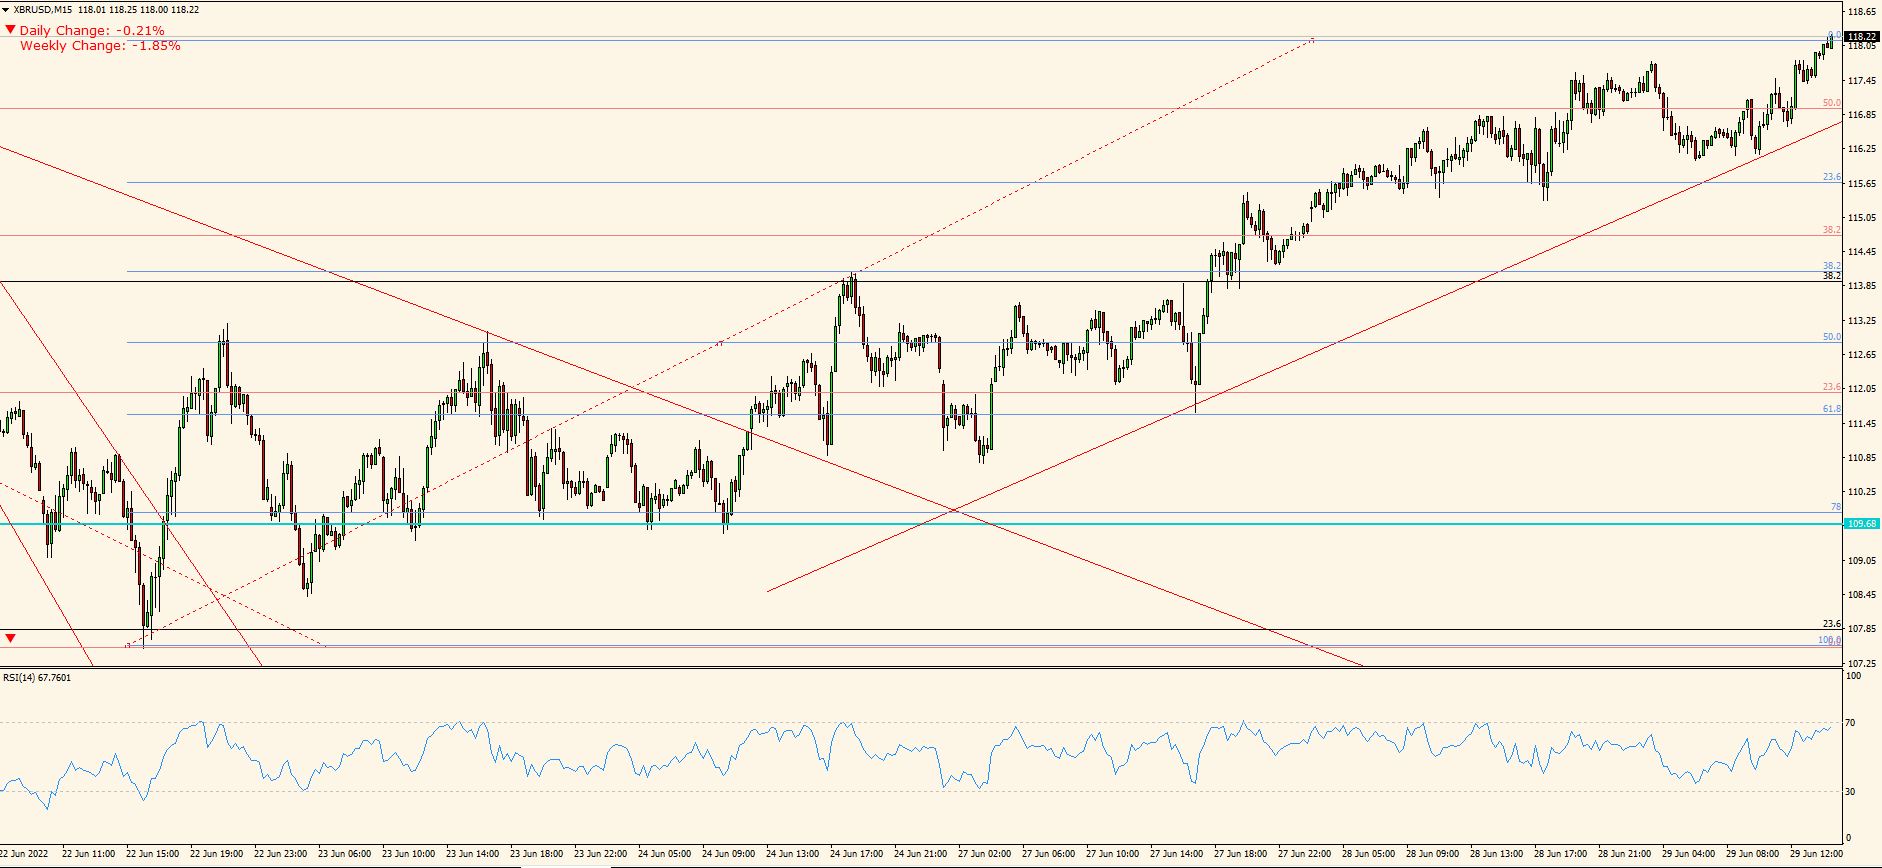Click the cyan price tag 109.68
This screenshot has height=868, width=1882.
[x=1861, y=524]
